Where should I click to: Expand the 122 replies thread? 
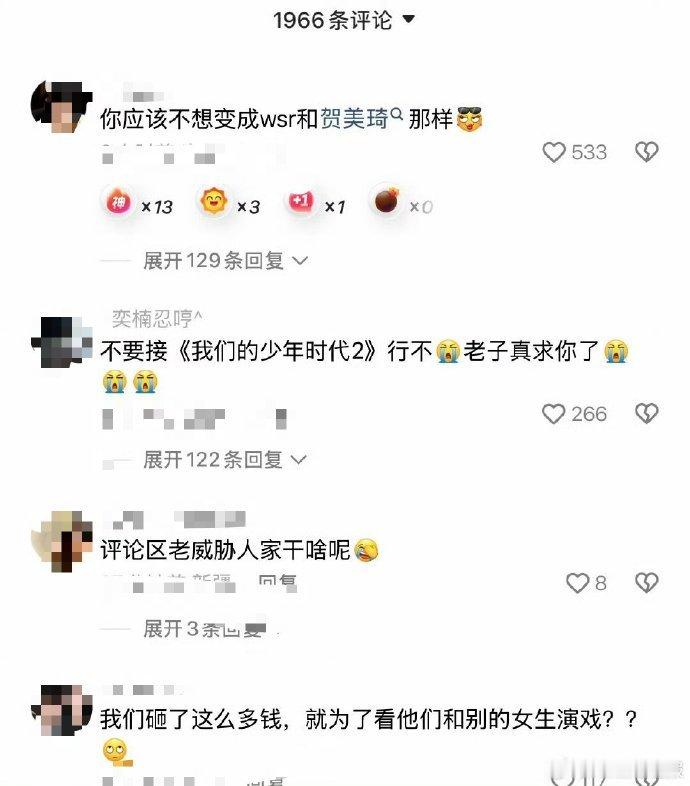coord(225,459)
